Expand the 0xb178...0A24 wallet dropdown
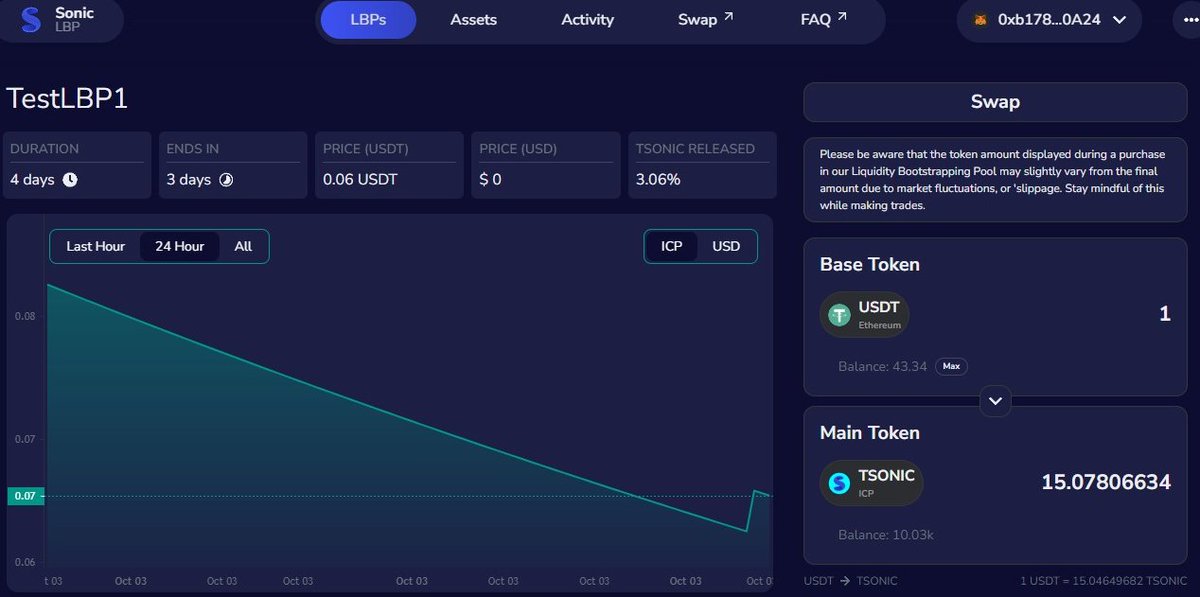 1048,19
